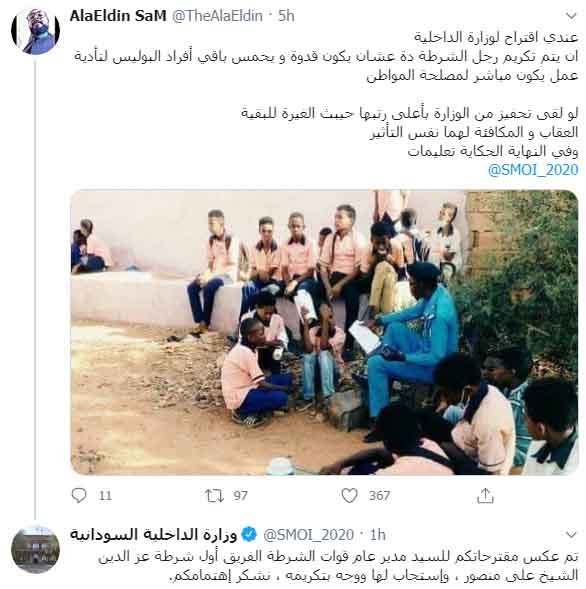Image resolution: width=586 pixels, height=589 pixels.
Task: Open the @SMOI_2020 mention link
Action: (x=533, y=170)
